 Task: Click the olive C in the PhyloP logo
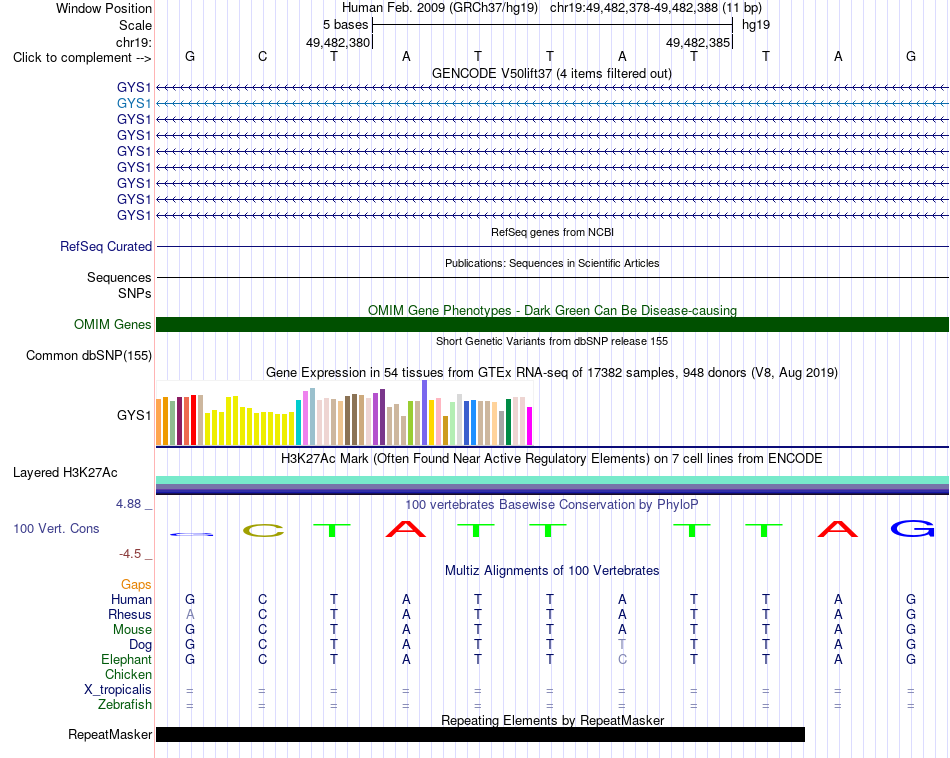[x=263, y=531]
